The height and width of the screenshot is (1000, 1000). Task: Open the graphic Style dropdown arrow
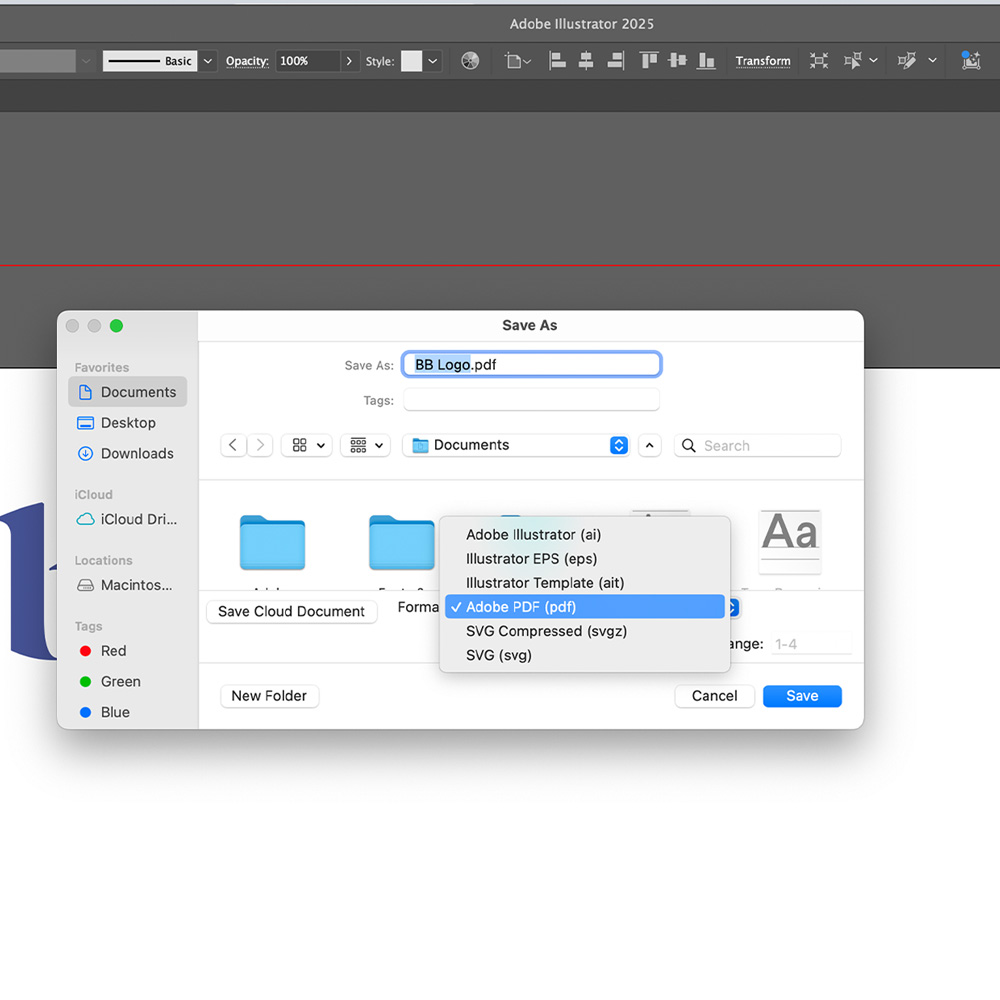coord(432,61)
